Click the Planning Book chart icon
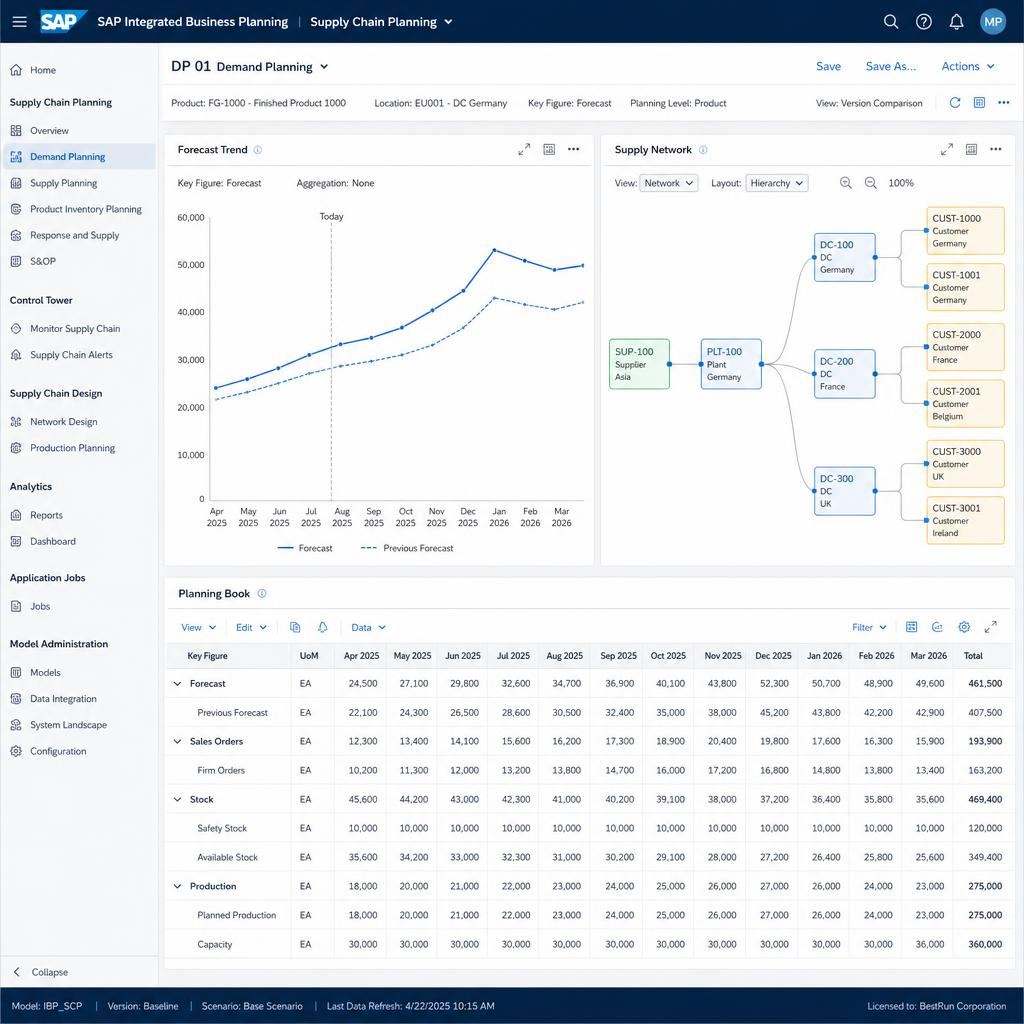Screen dimensions: 1024x1024 coord(937,627)
